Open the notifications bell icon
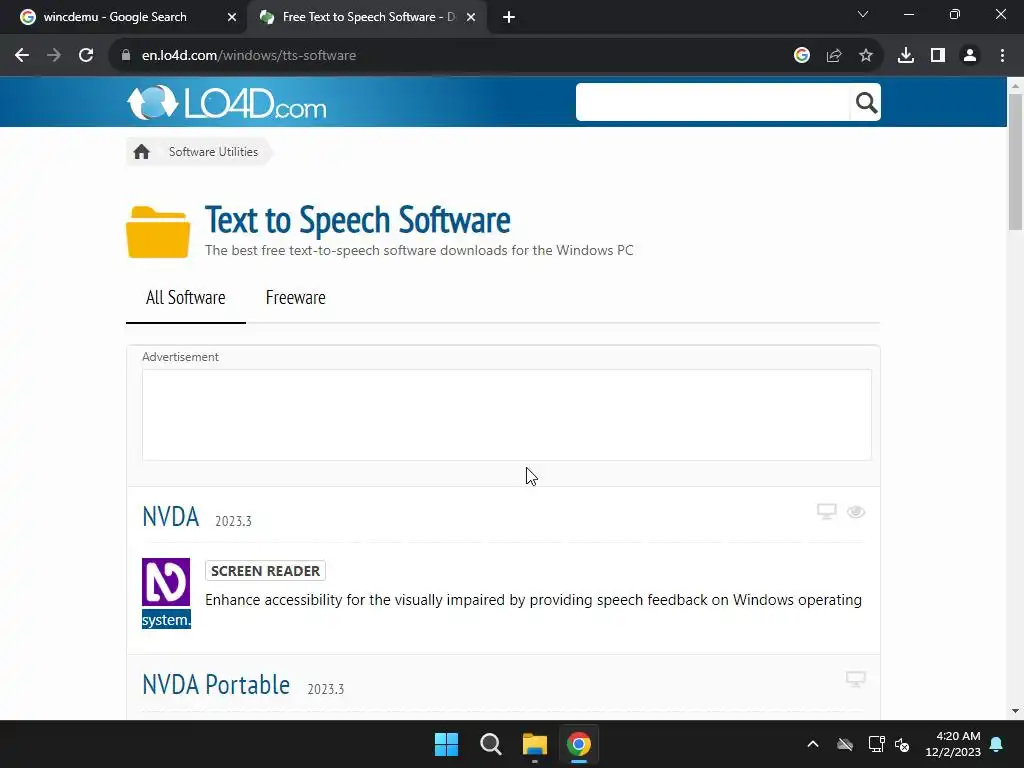The image size is (1024, 768). pyautogui.click(x=997, y=744)
